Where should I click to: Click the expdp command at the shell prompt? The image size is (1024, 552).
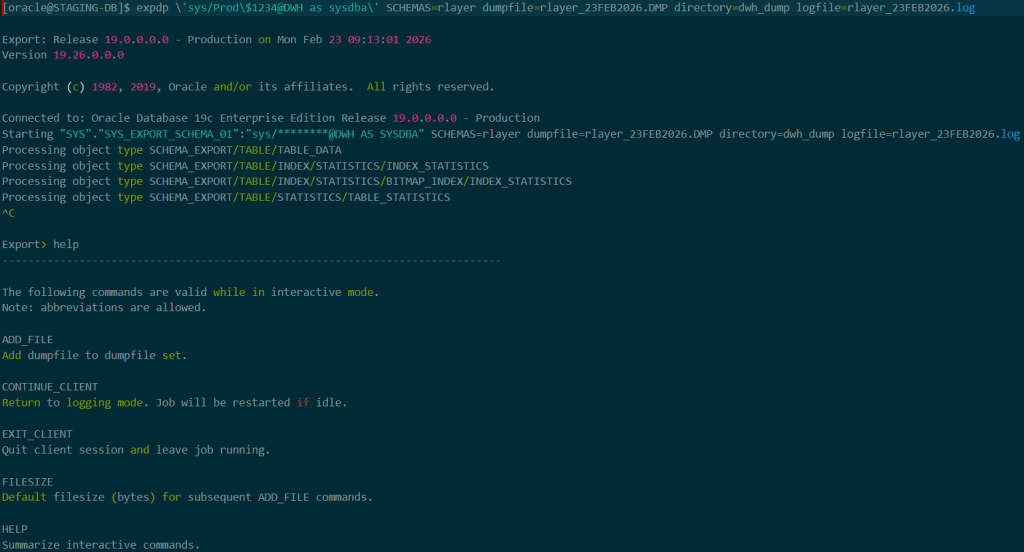click(152, 8)
